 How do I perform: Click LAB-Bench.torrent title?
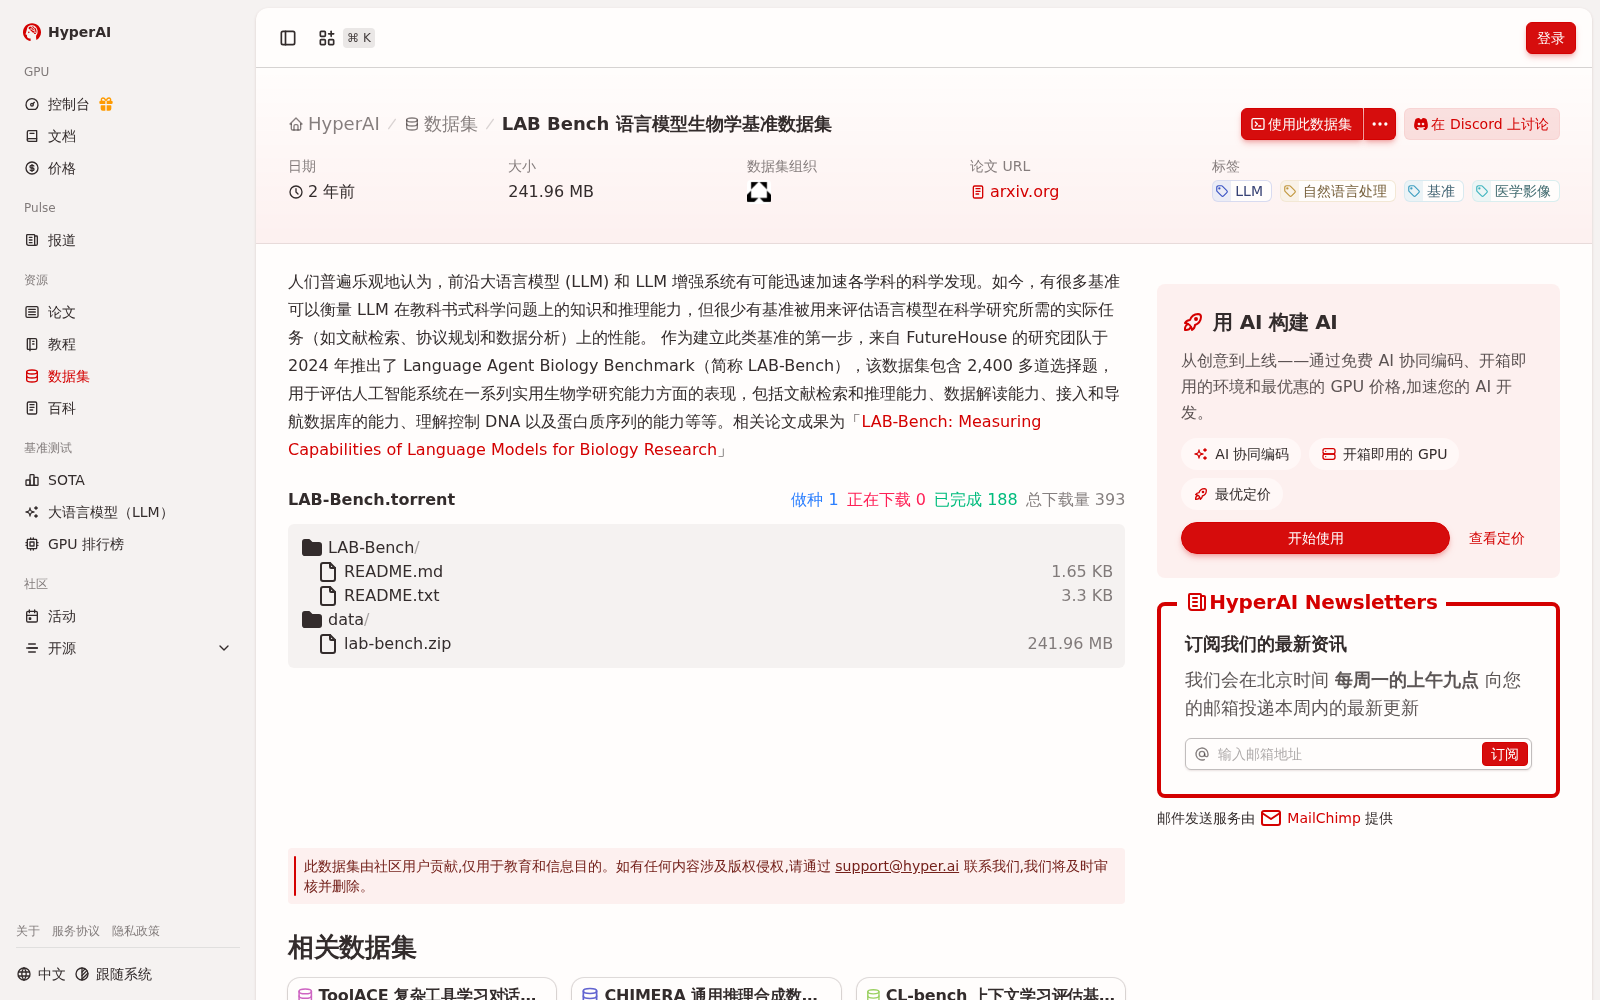coord(371,499)
